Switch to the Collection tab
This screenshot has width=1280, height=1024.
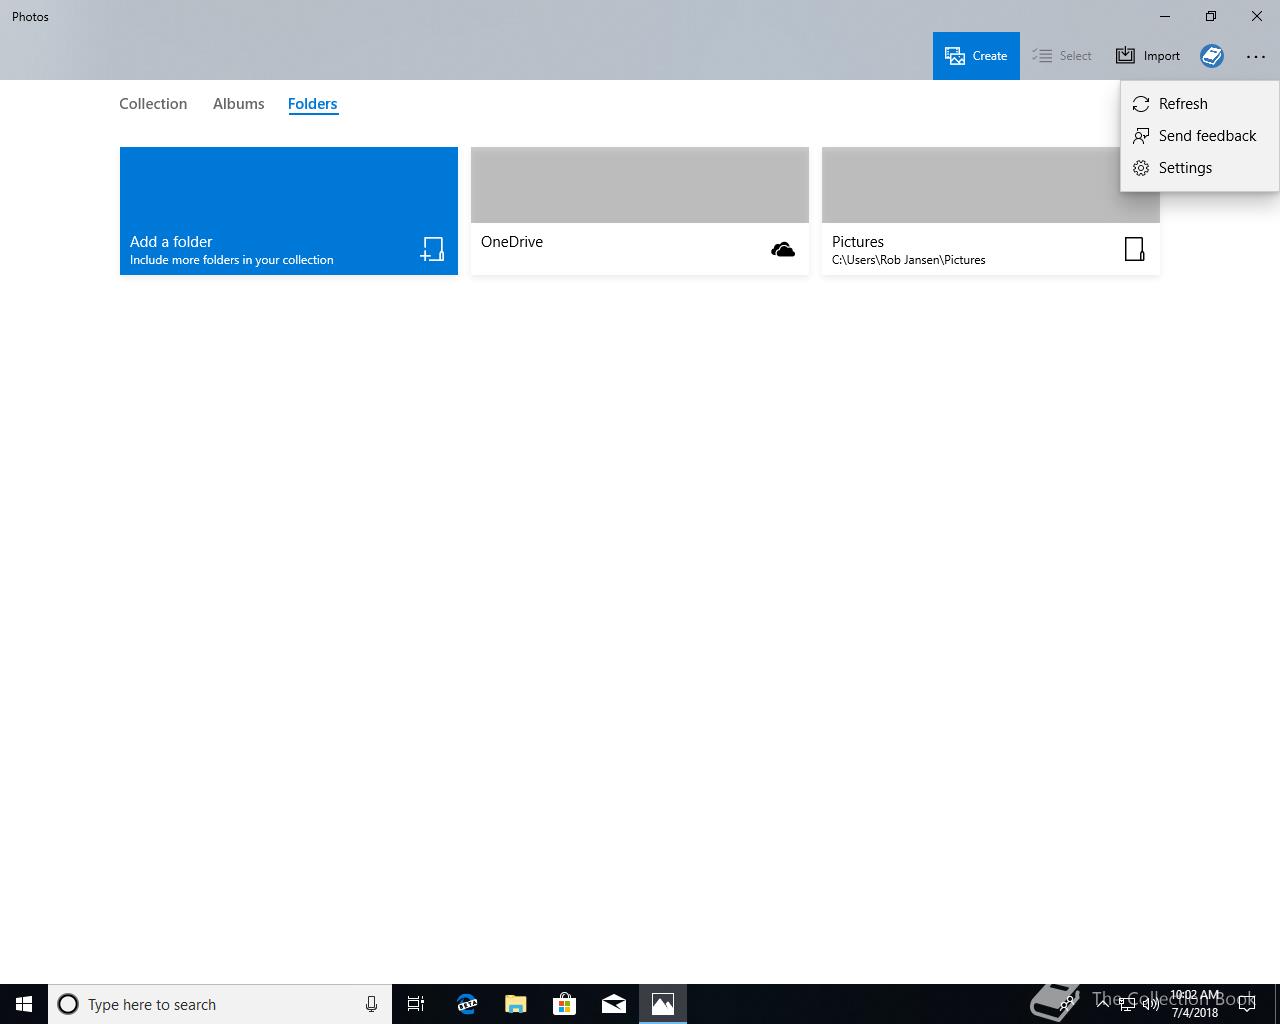[153, 104]
